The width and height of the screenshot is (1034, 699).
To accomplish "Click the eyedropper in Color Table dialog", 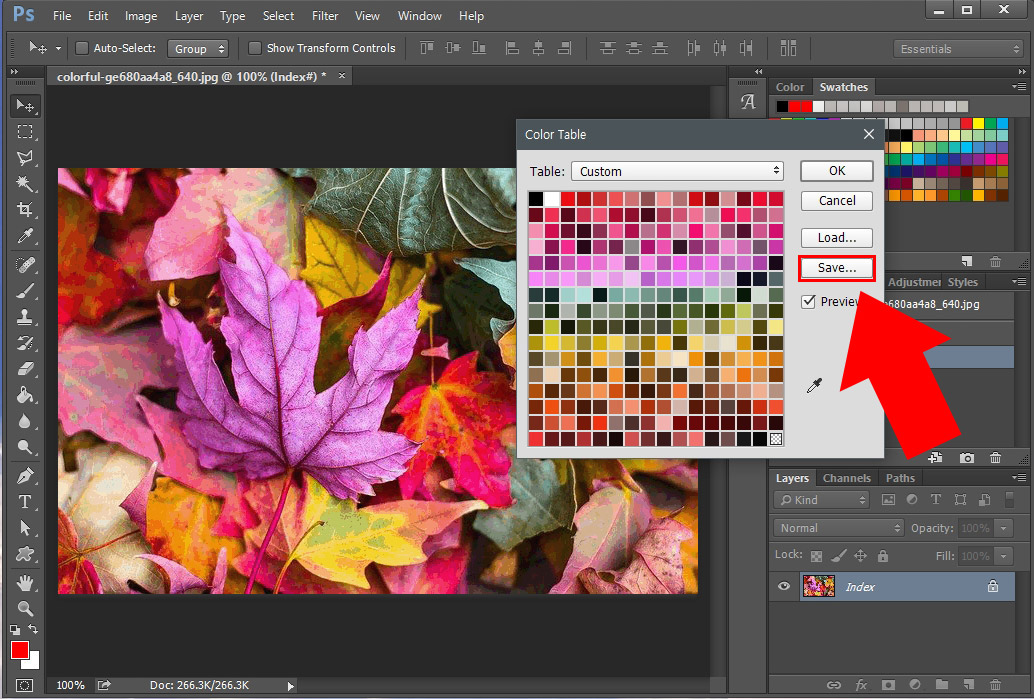I will (x=814, y=386).
